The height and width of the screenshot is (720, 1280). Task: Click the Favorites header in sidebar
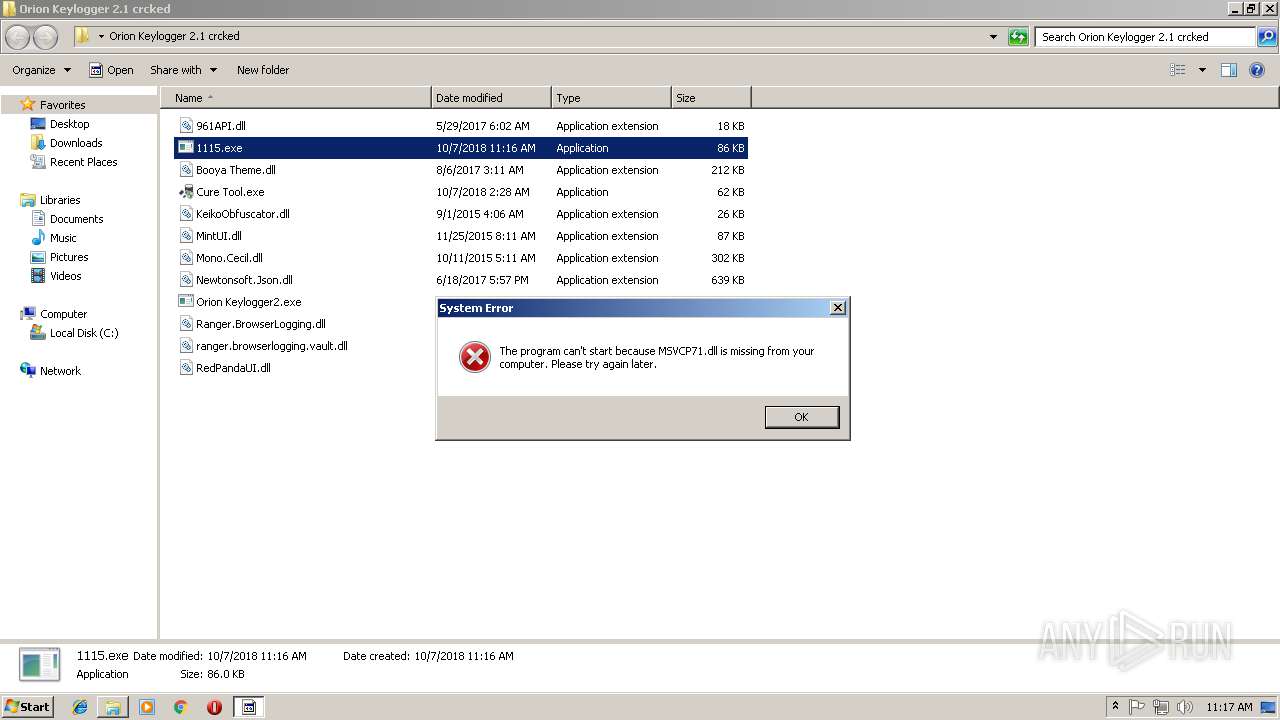(x=62, y=105)
